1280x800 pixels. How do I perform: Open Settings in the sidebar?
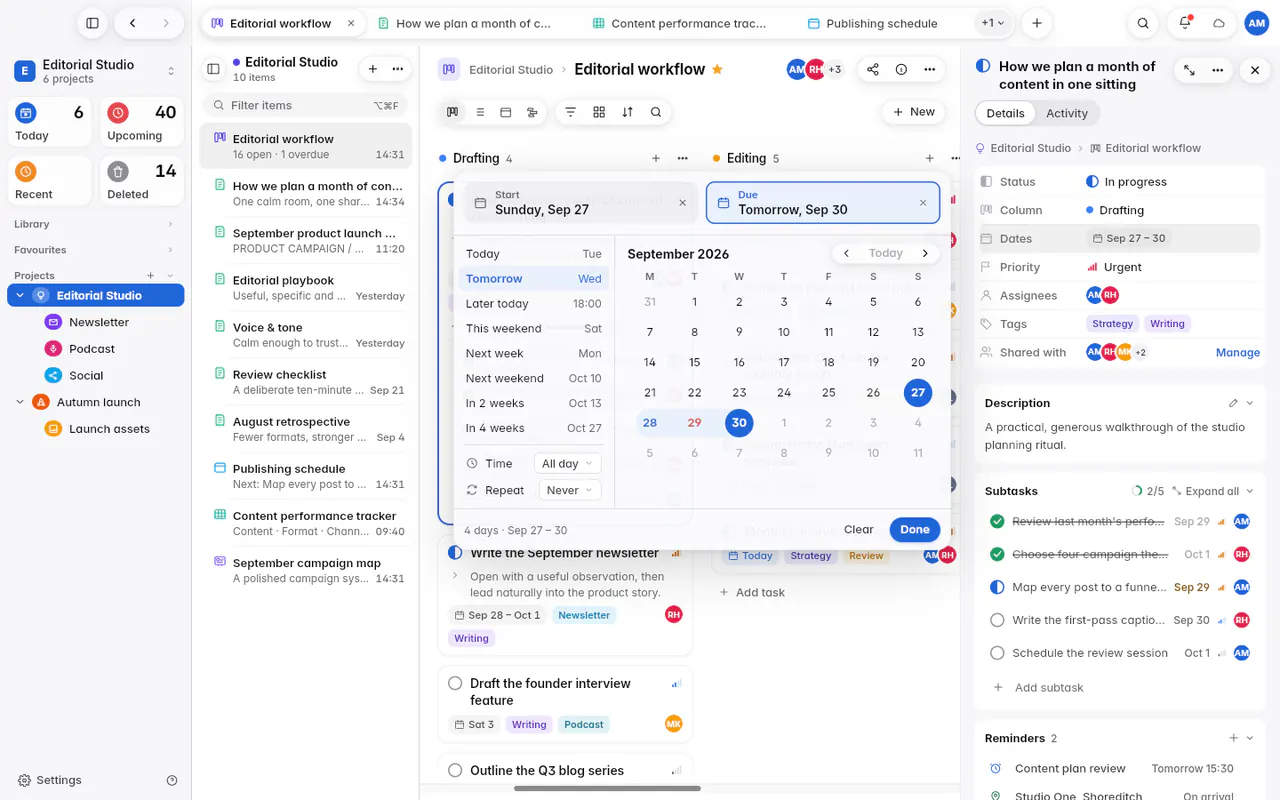click(50, 780)
